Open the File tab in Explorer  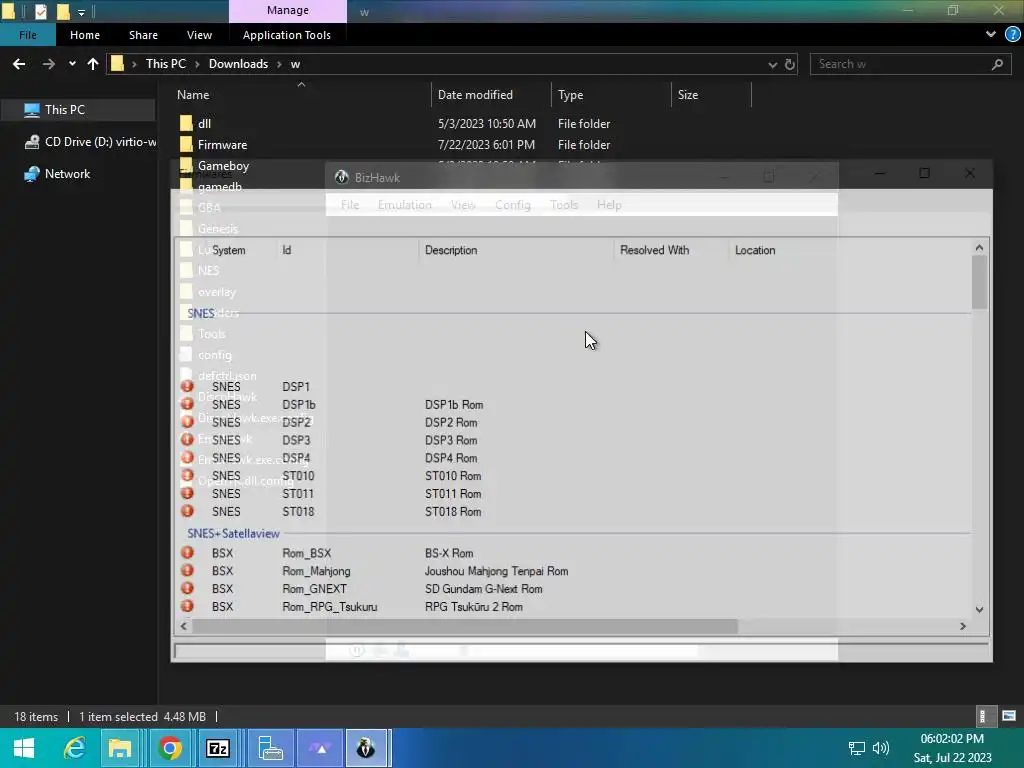click(x=27, y=35)
